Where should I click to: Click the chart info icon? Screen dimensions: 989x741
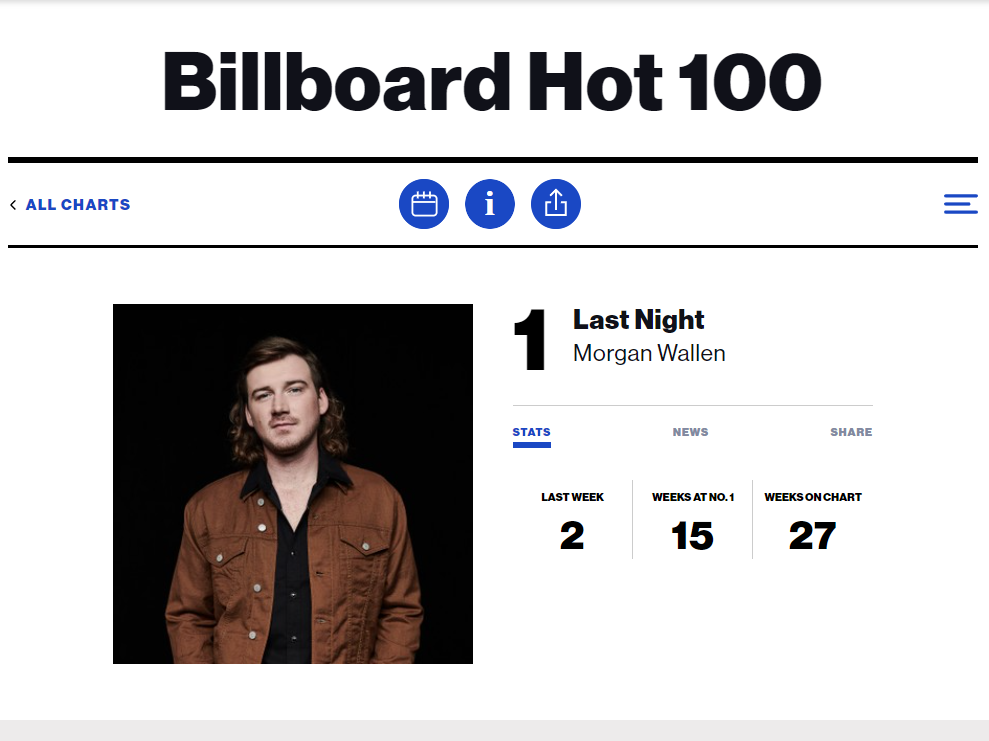(490, 204)
